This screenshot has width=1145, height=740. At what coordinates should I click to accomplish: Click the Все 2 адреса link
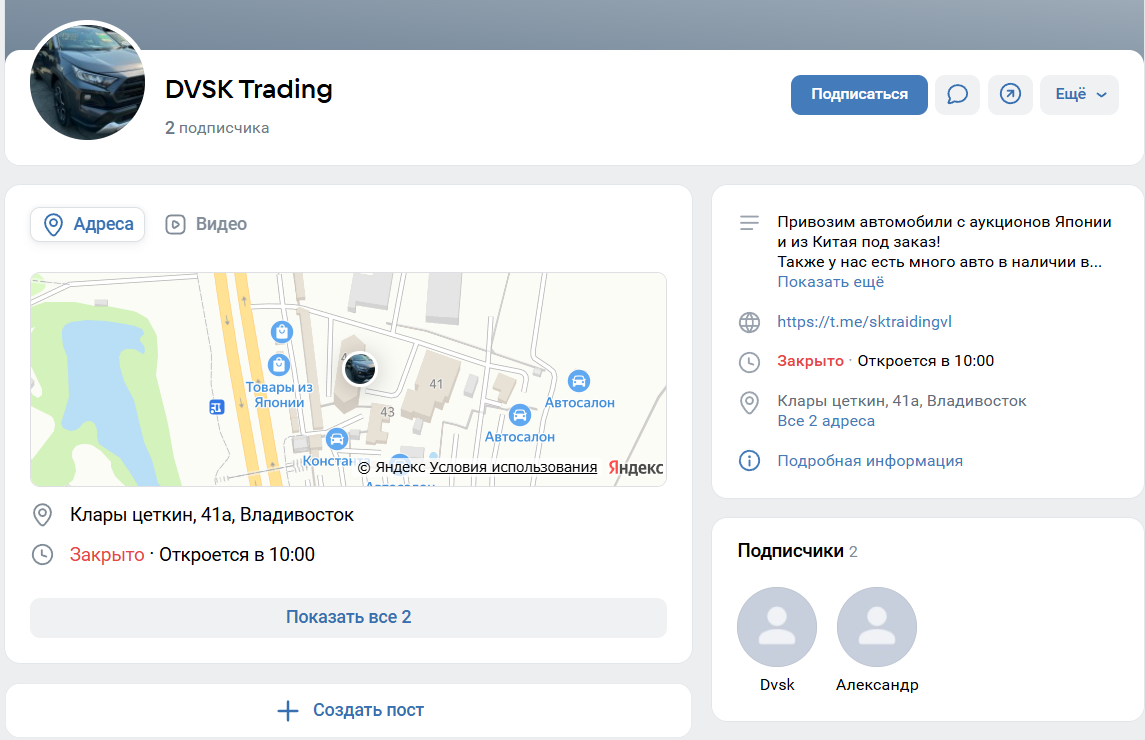pos(826,421)
